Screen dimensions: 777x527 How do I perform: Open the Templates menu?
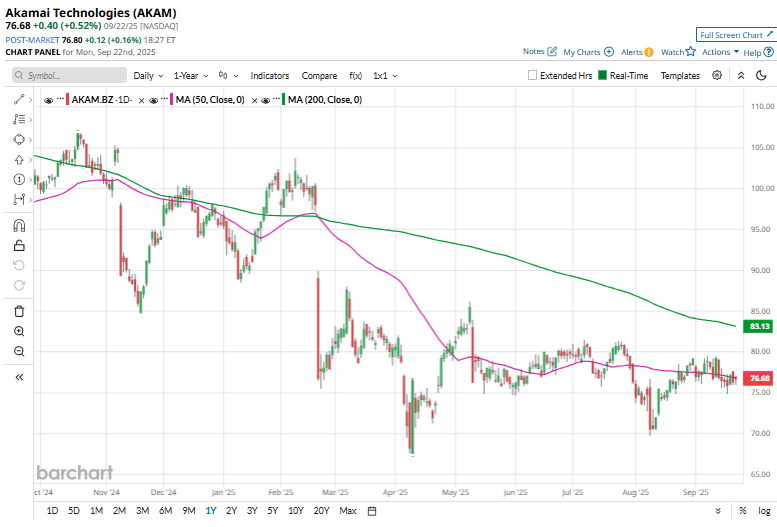[x=680, y=75]
